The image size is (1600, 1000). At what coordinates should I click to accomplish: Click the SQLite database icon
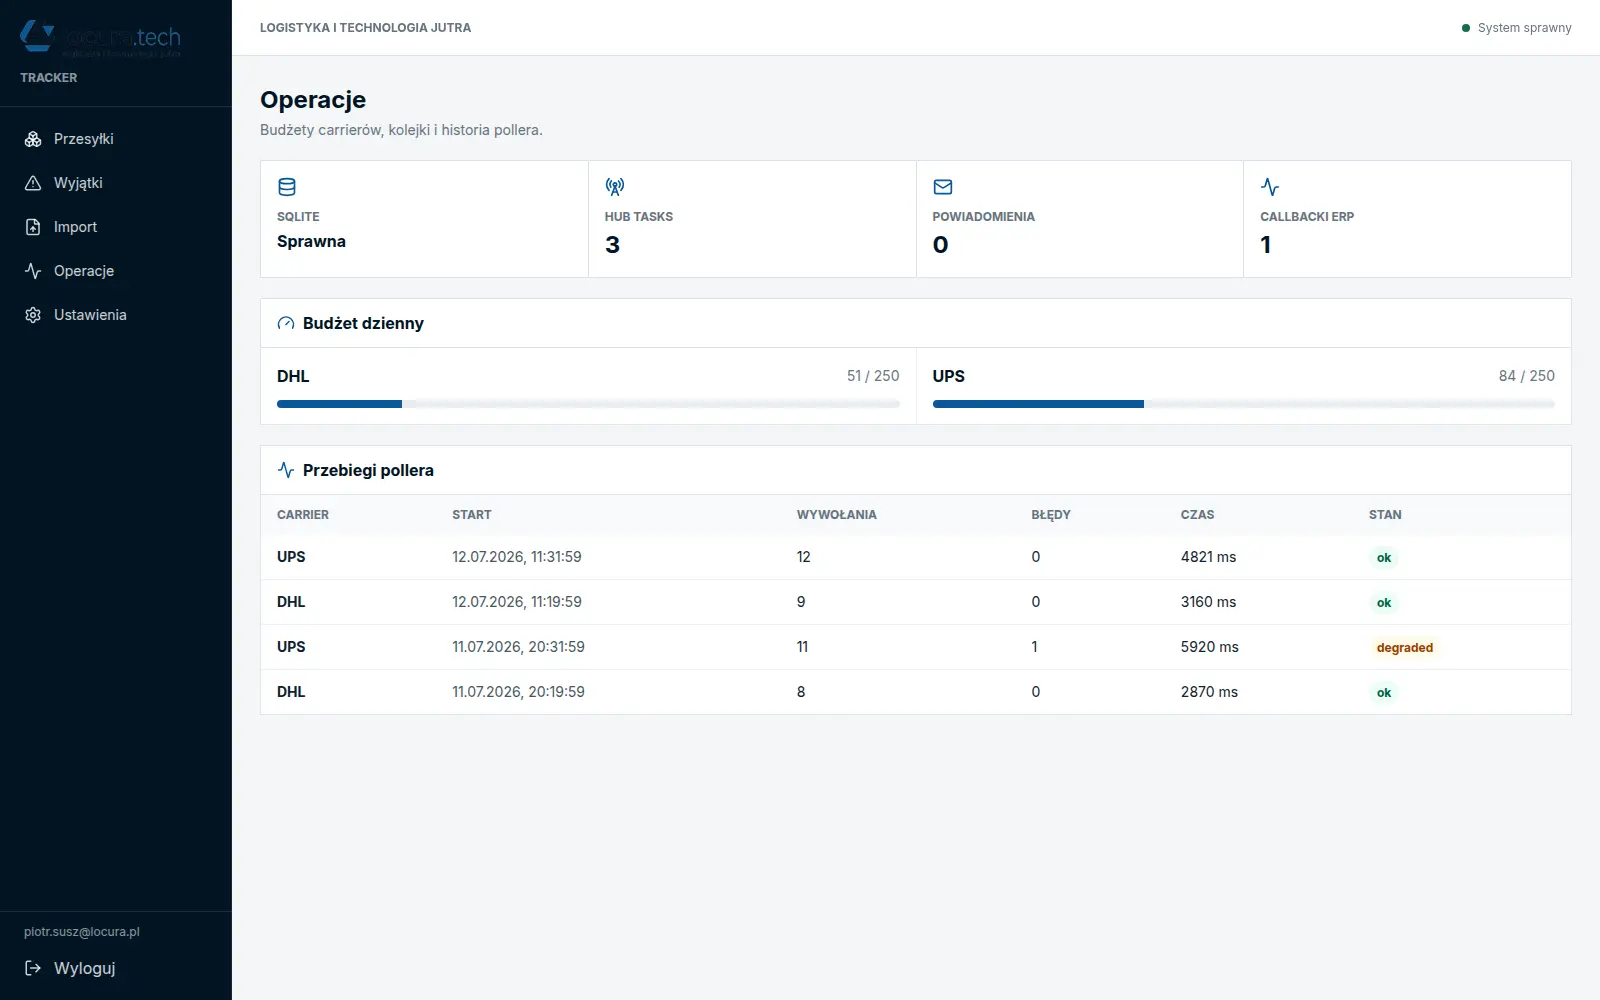287,187
